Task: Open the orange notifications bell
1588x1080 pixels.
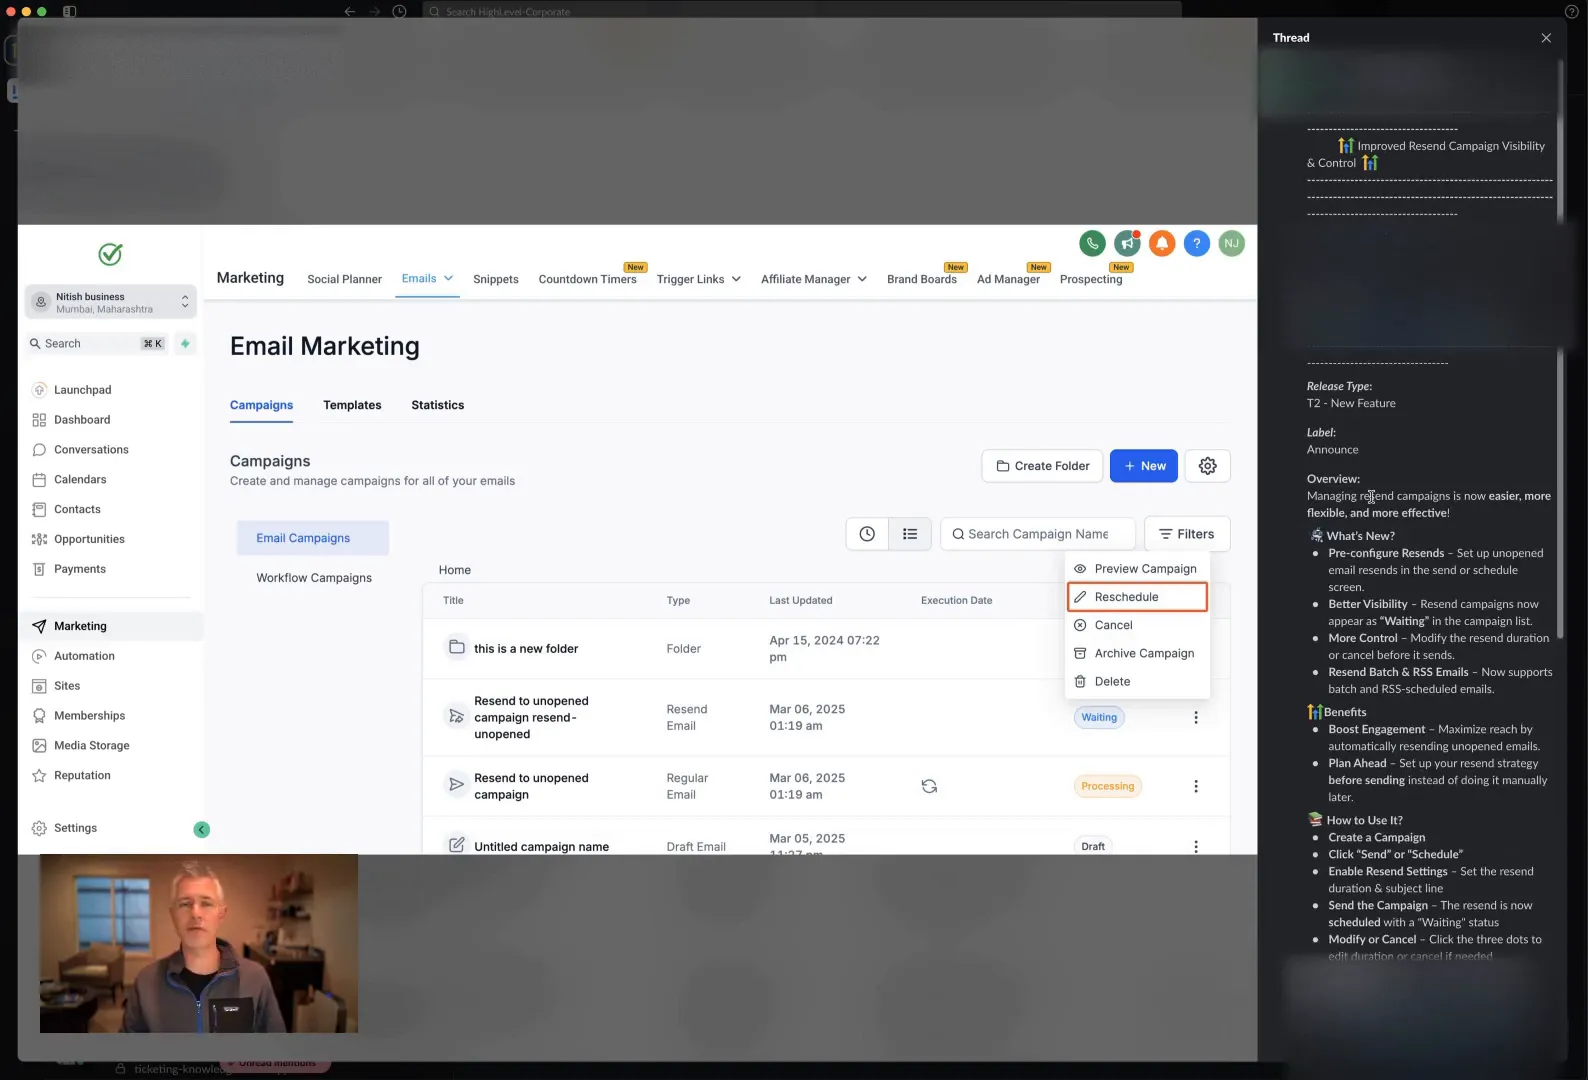Action: (1162, 243)
